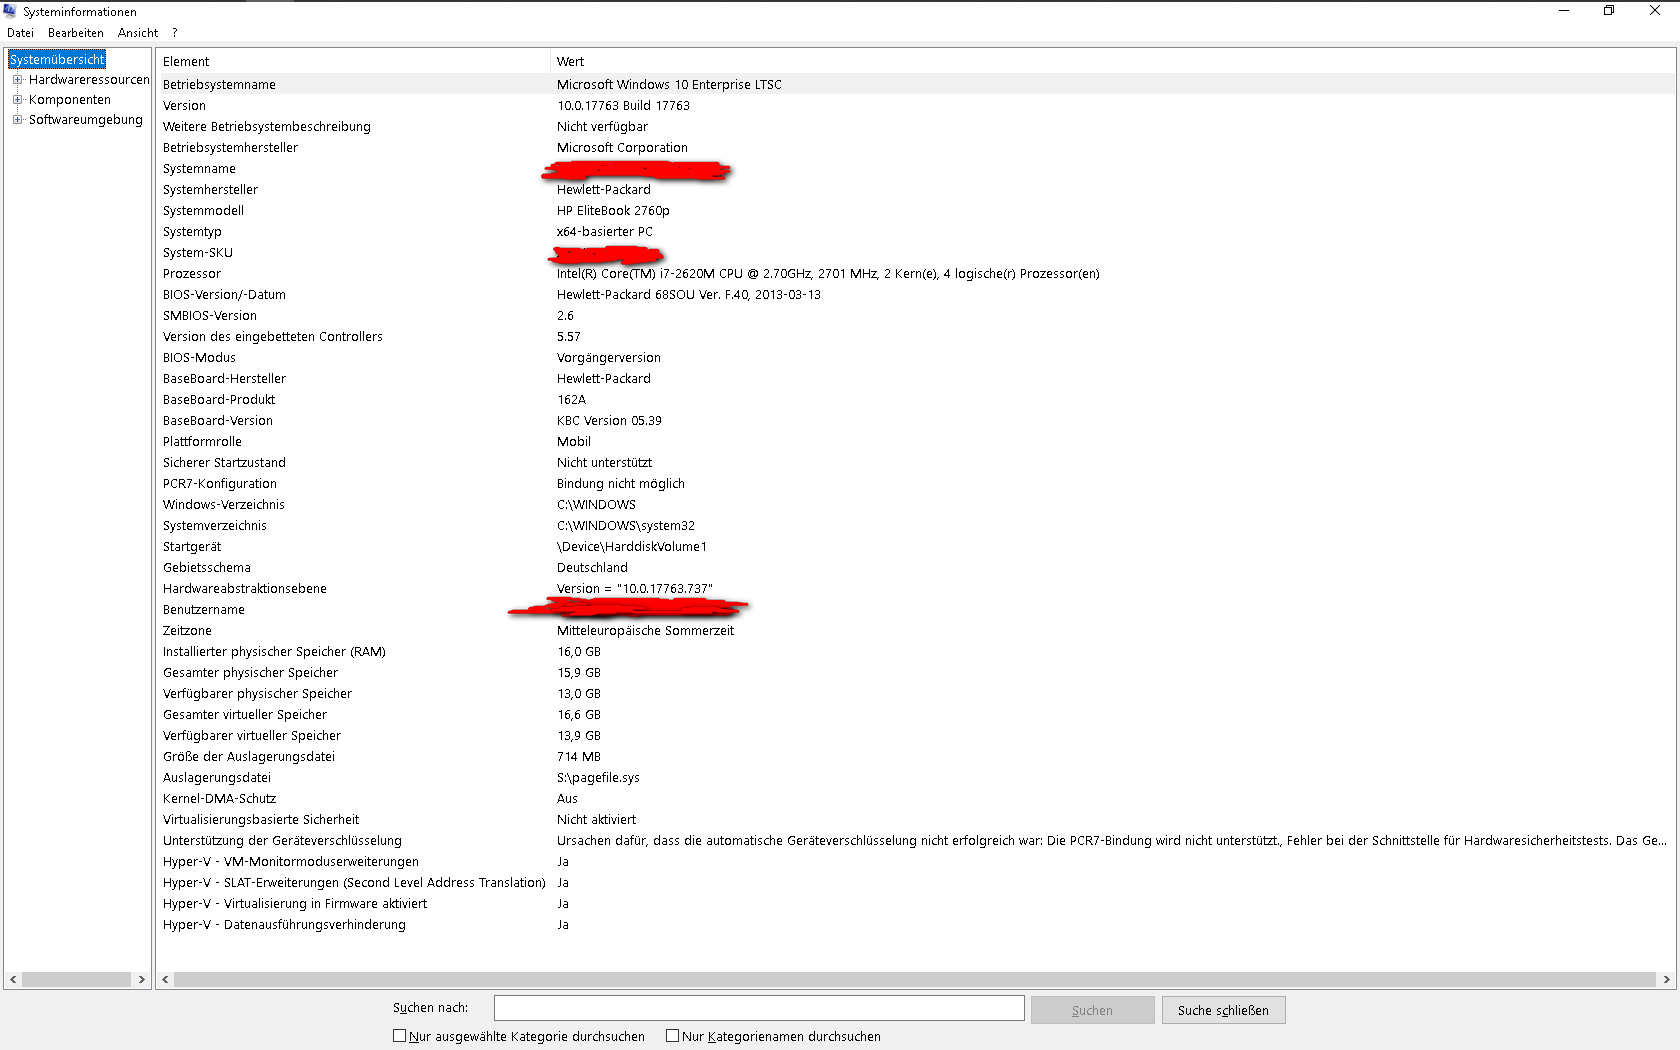Select the PCR7-Konfiguration row
Viewport: 1680px width, 1050px height.
click(x=915, y=484)
